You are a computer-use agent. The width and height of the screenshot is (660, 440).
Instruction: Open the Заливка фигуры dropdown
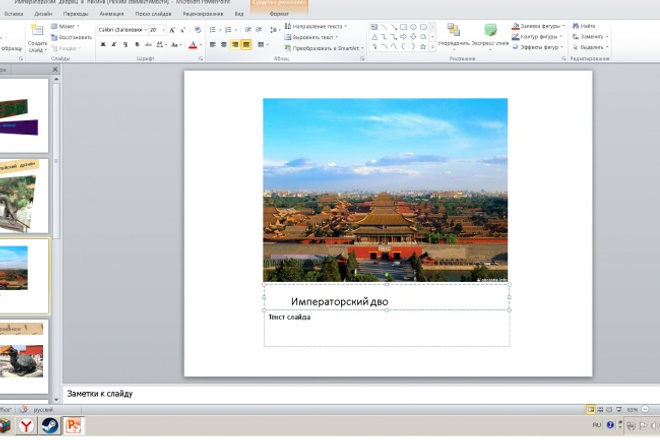(x=538, y=26)
